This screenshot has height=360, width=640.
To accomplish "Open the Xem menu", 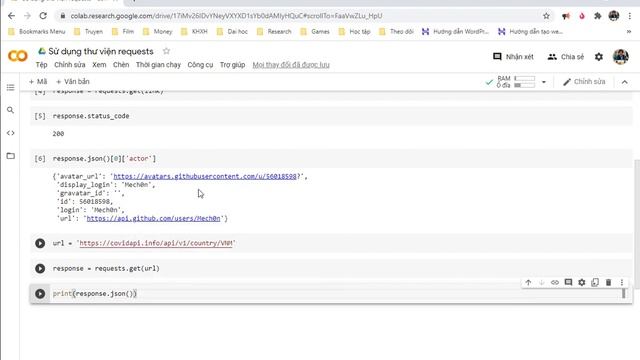I will [x=99, y=65].
